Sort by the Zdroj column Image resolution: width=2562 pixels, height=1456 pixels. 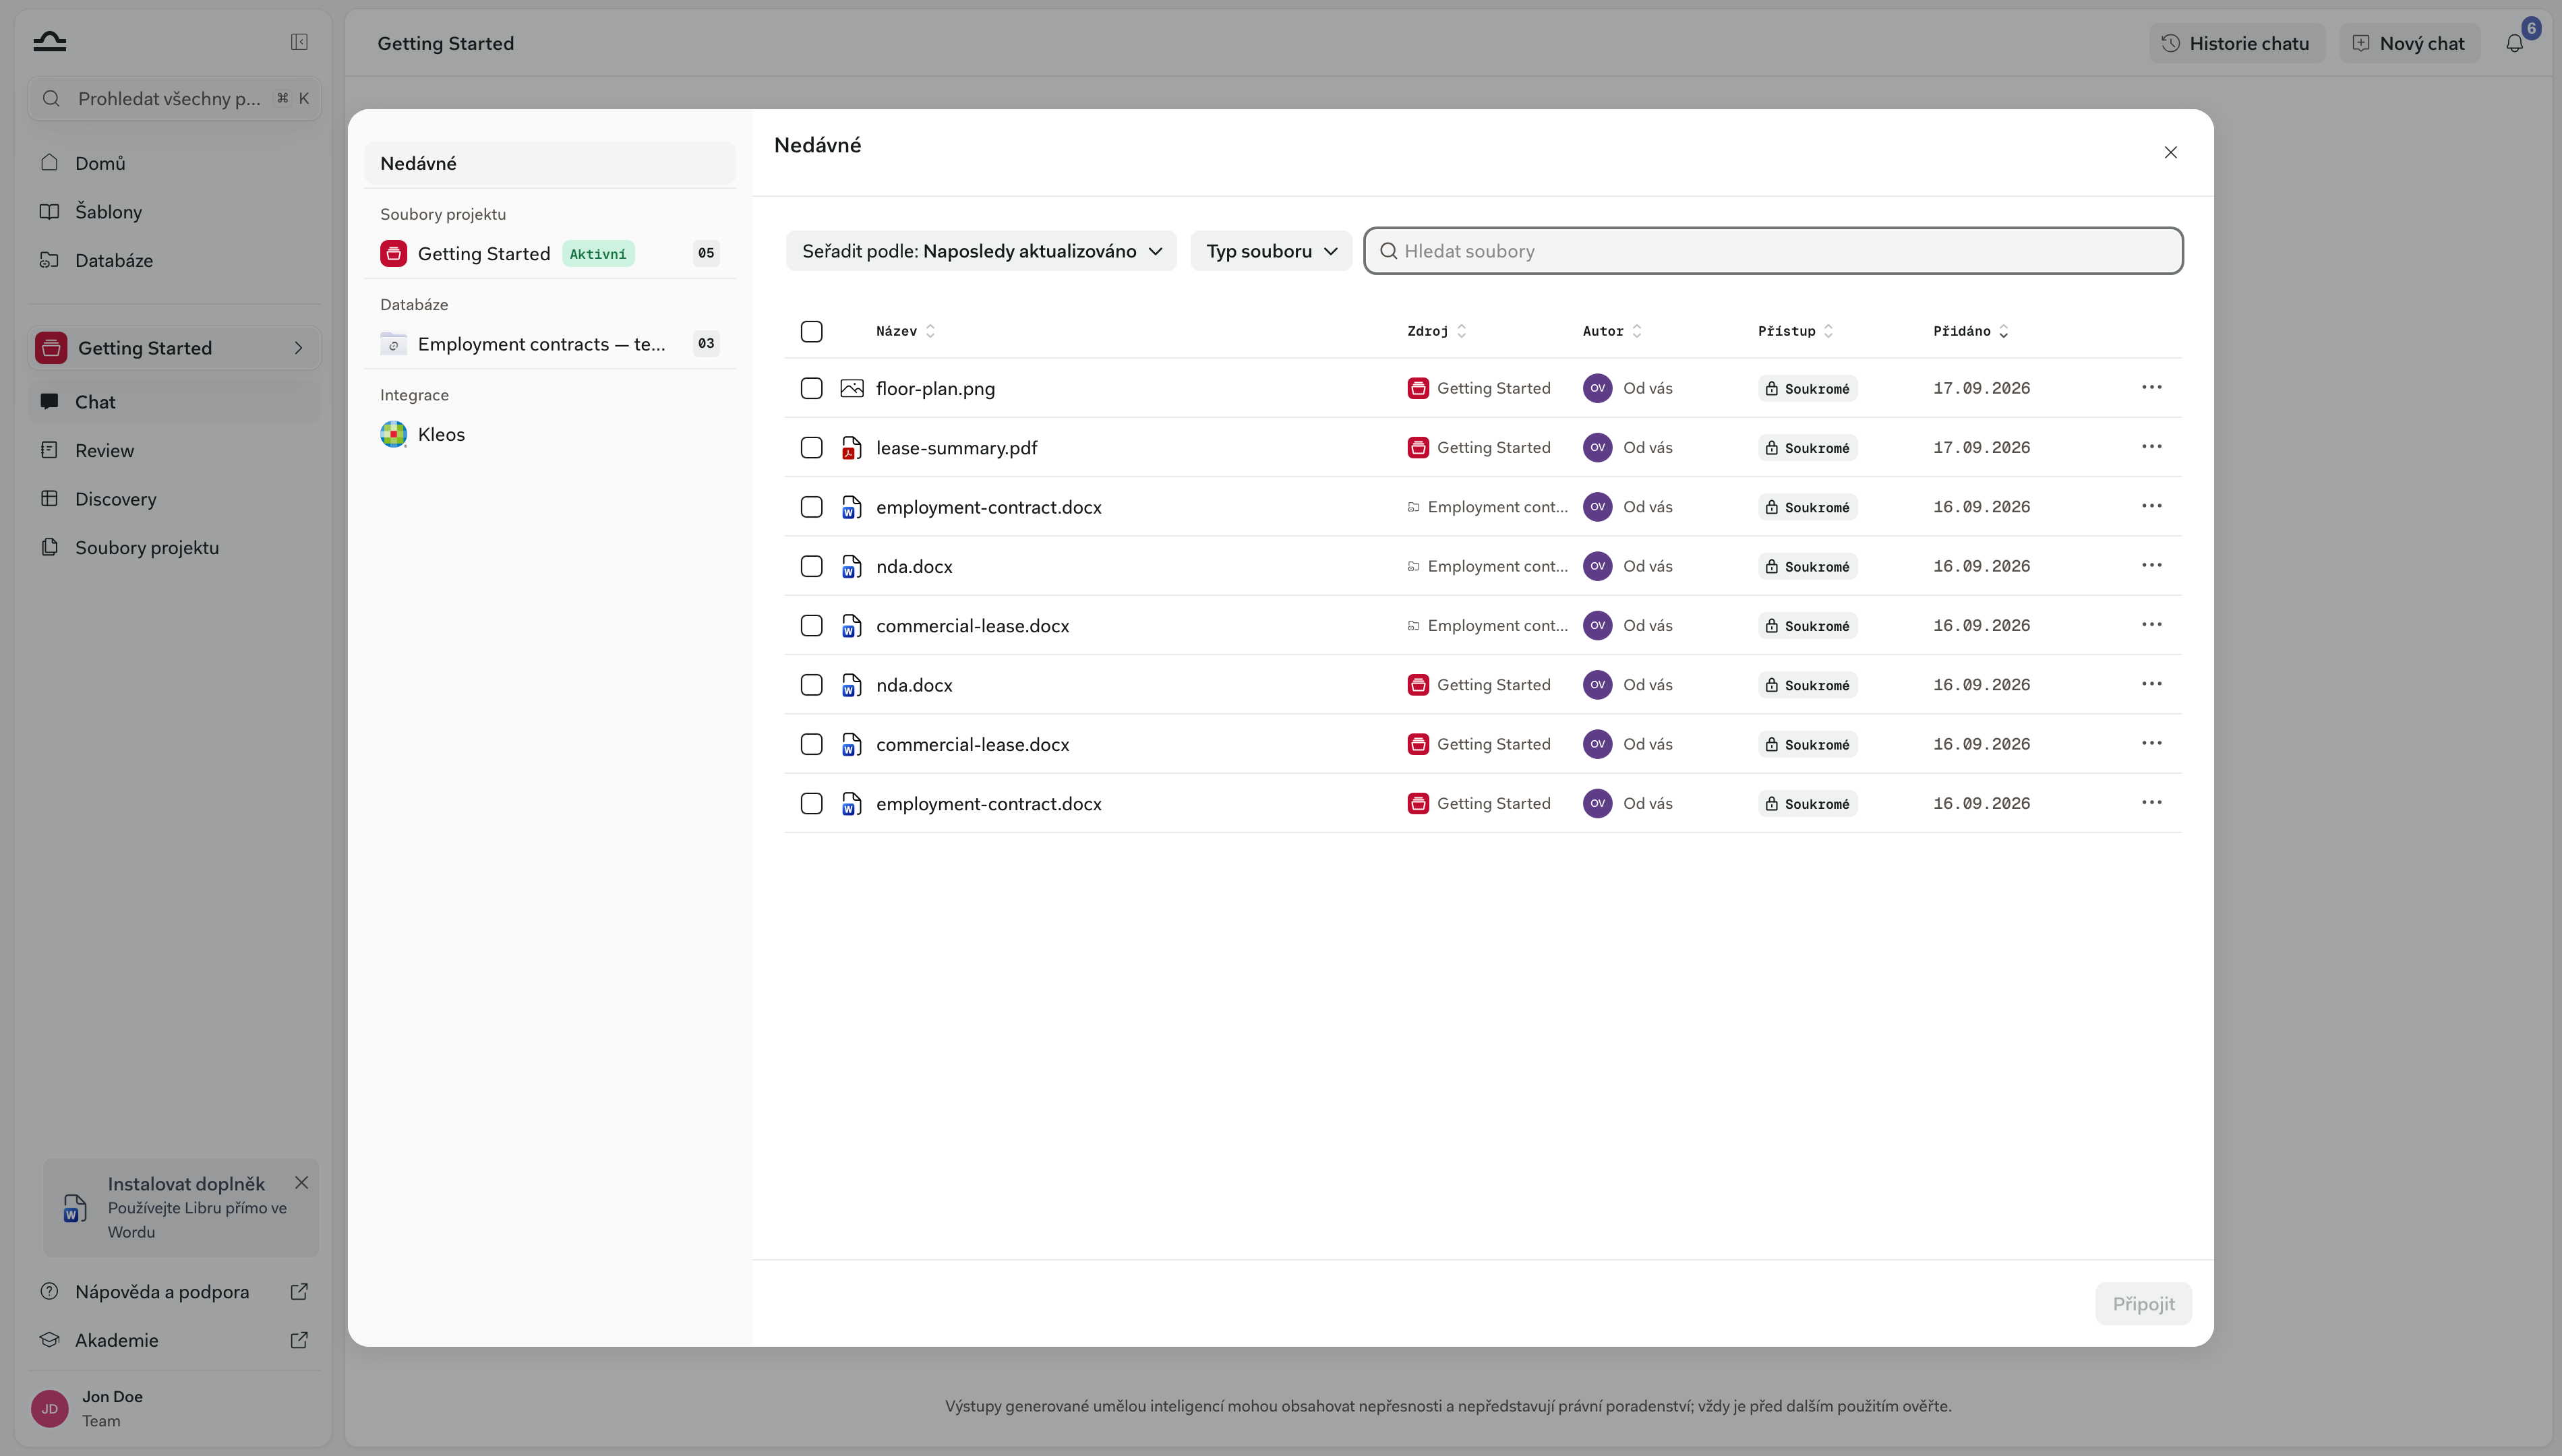tap(1436, 331)
